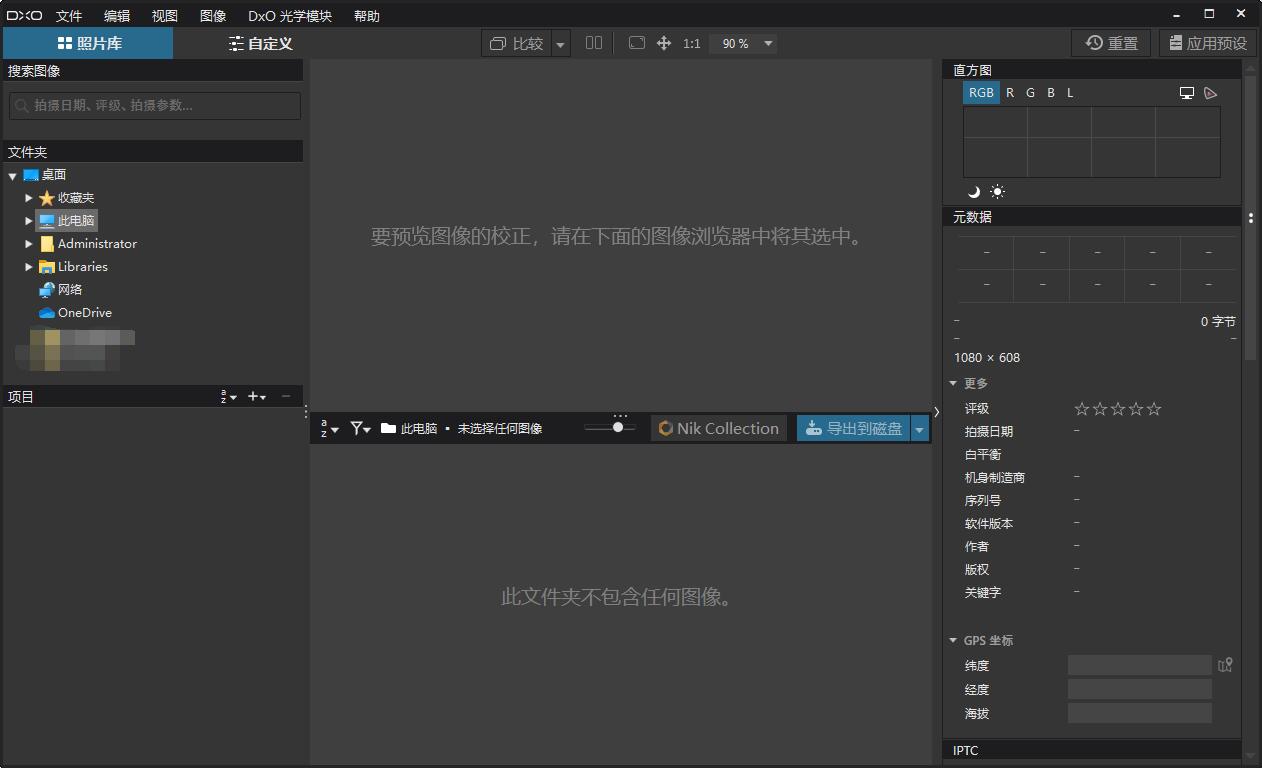
Task: Click the fit-to-screen icon in toolbar
Action: tap(637, 43)
